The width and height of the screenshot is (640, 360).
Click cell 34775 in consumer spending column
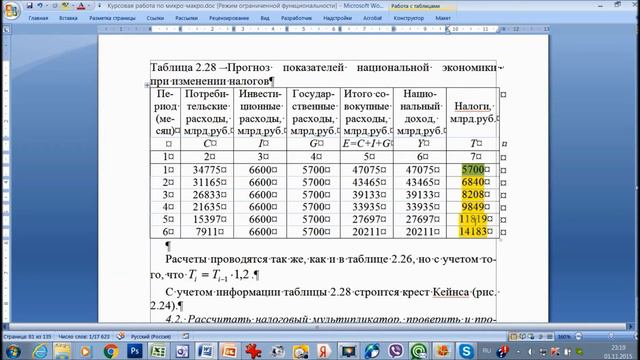pyautogui.click(x=207, y=169)
